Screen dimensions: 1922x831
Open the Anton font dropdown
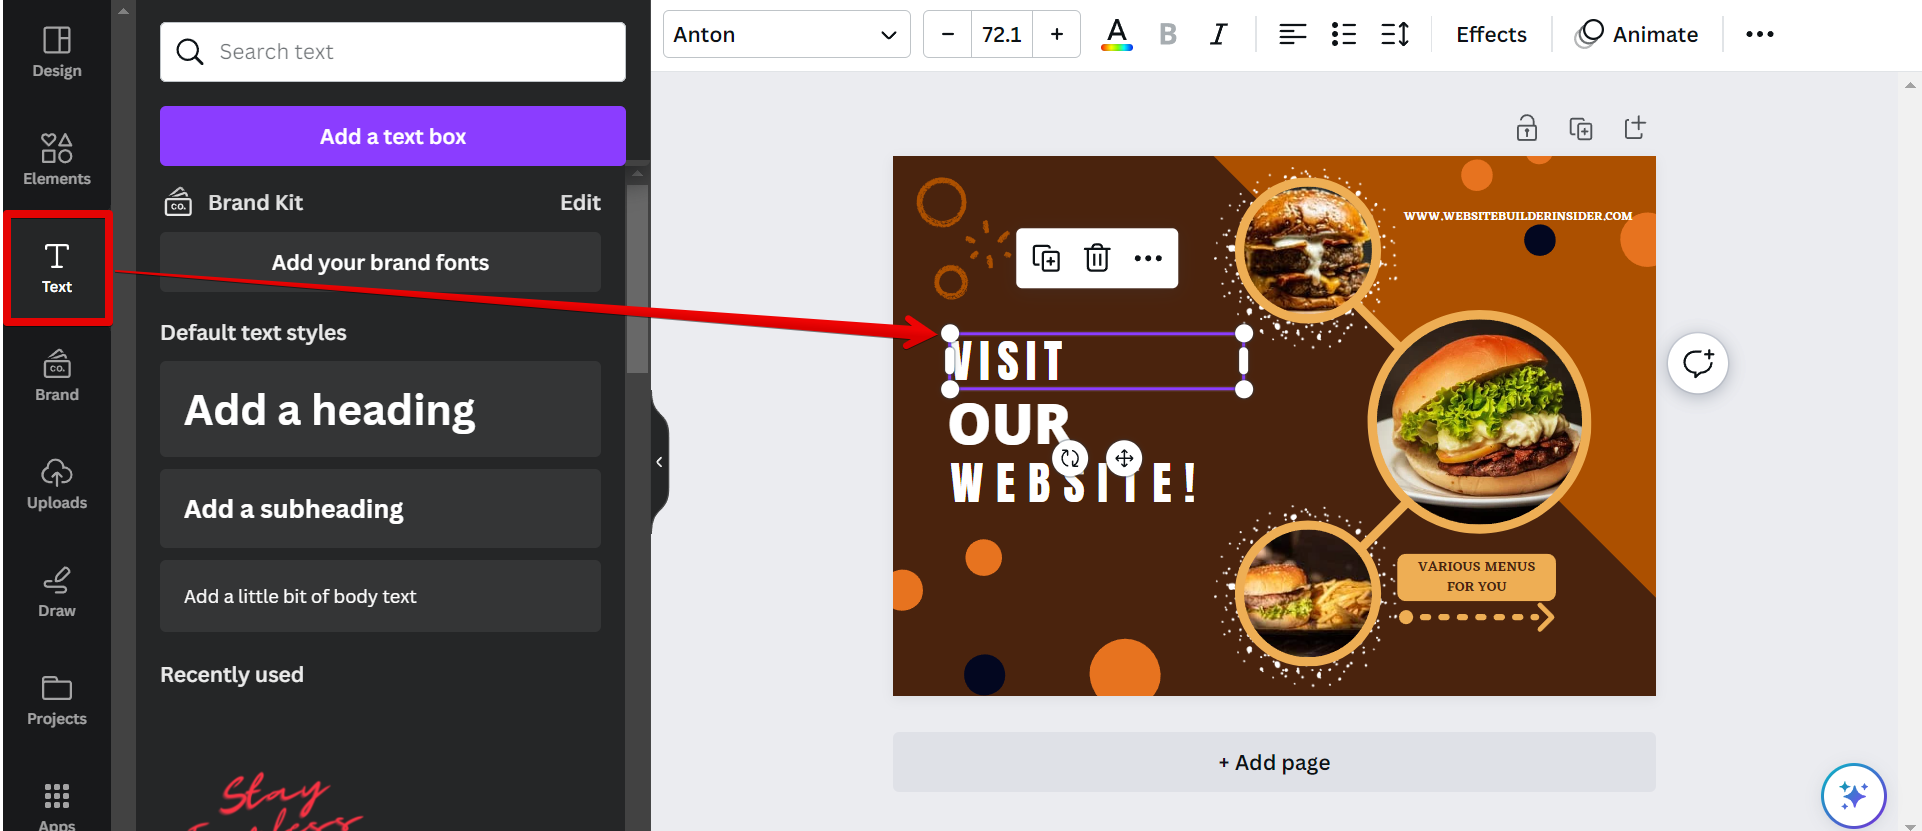786,35
